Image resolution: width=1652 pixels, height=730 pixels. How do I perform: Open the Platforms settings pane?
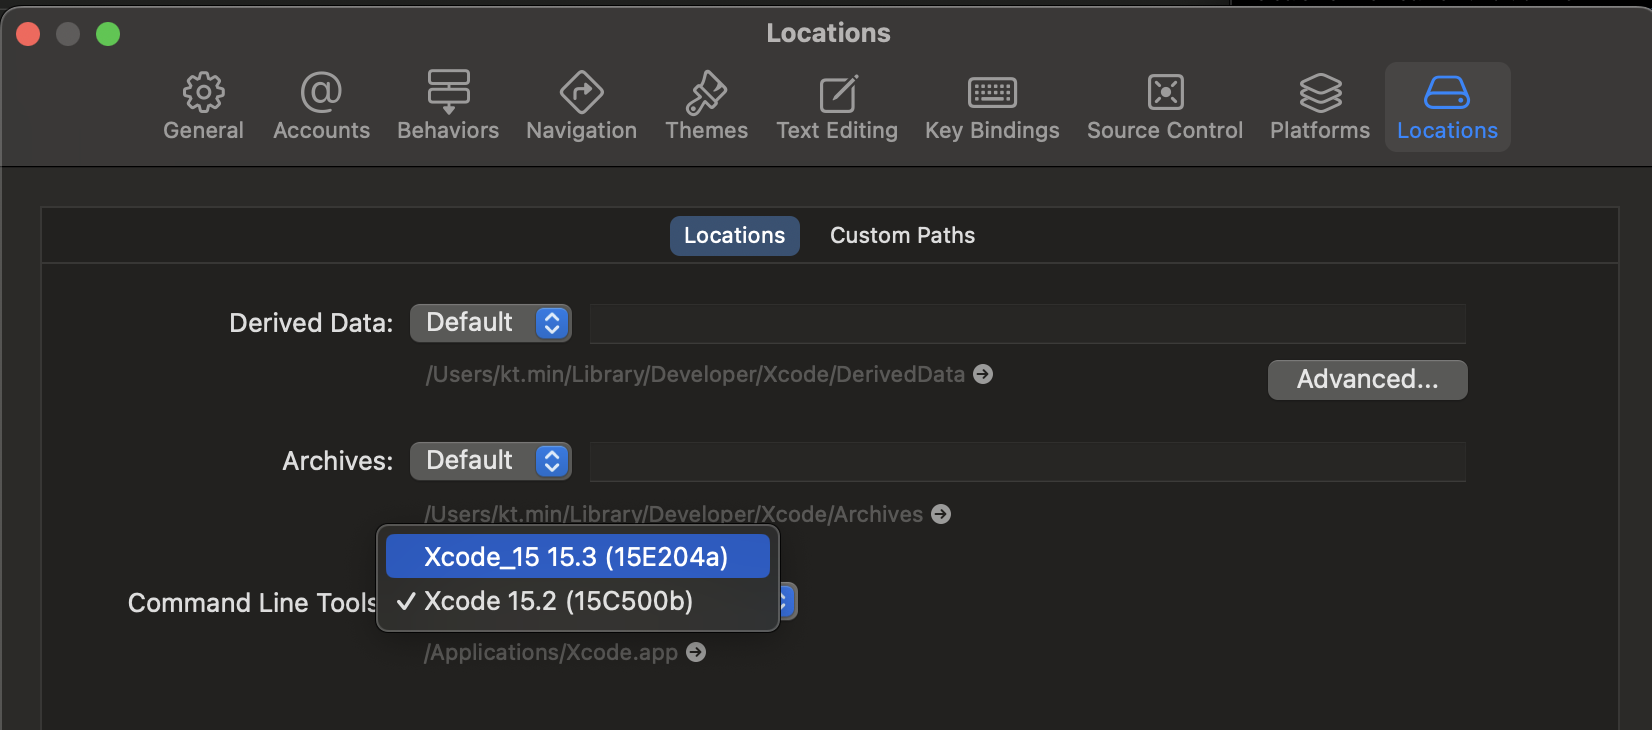coord(1320,107)
